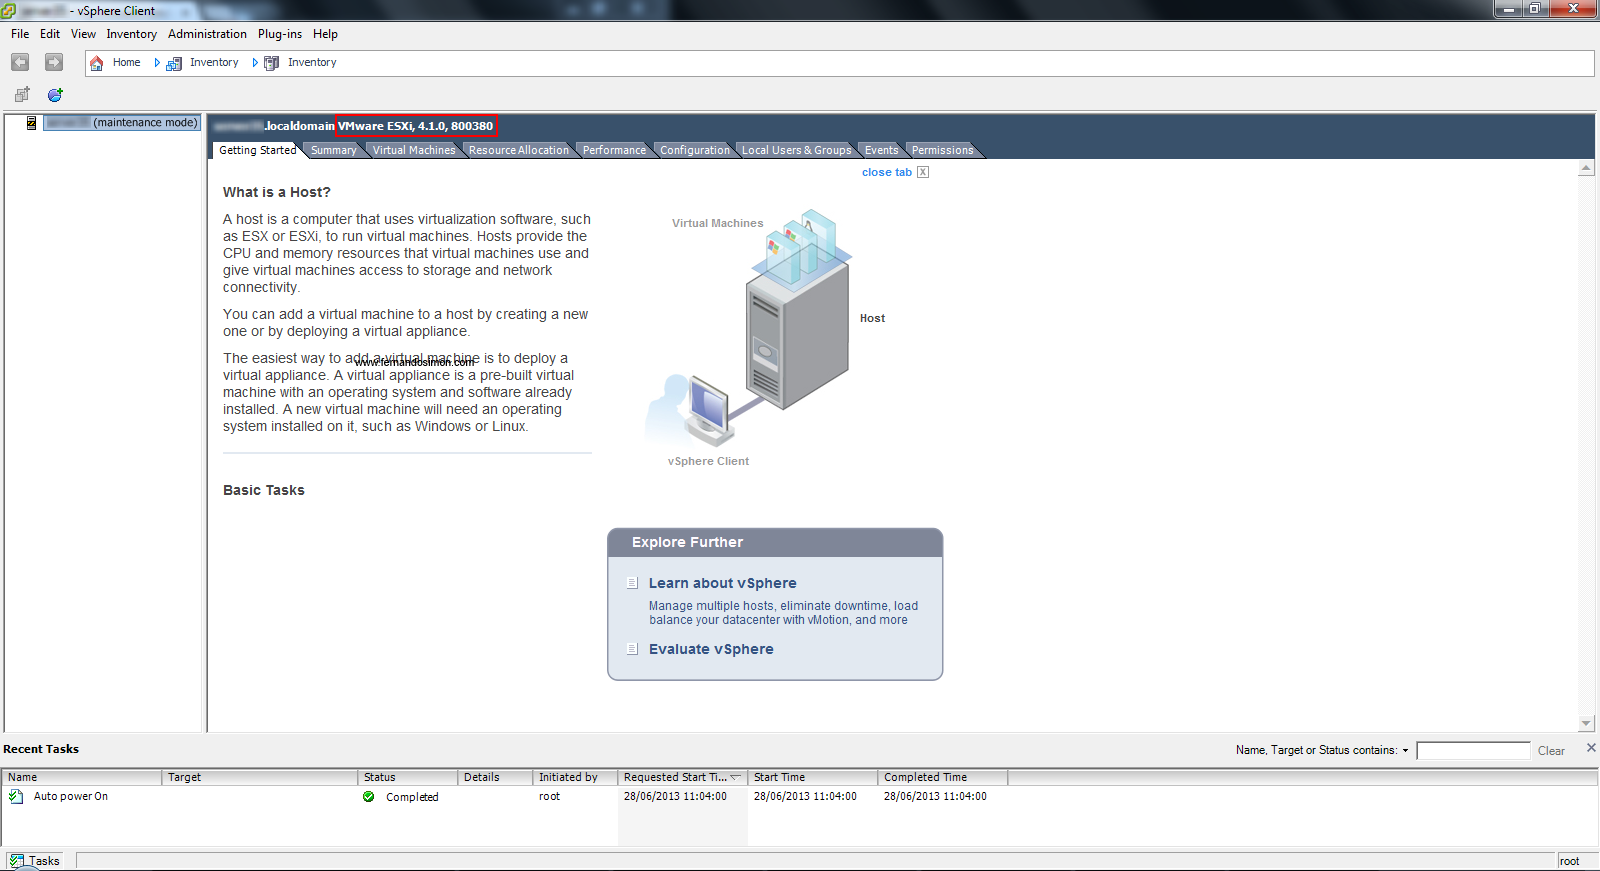Open the Name, Target or Status filter dropdown
The image size is (1600, 871).
click(1405, 751)
